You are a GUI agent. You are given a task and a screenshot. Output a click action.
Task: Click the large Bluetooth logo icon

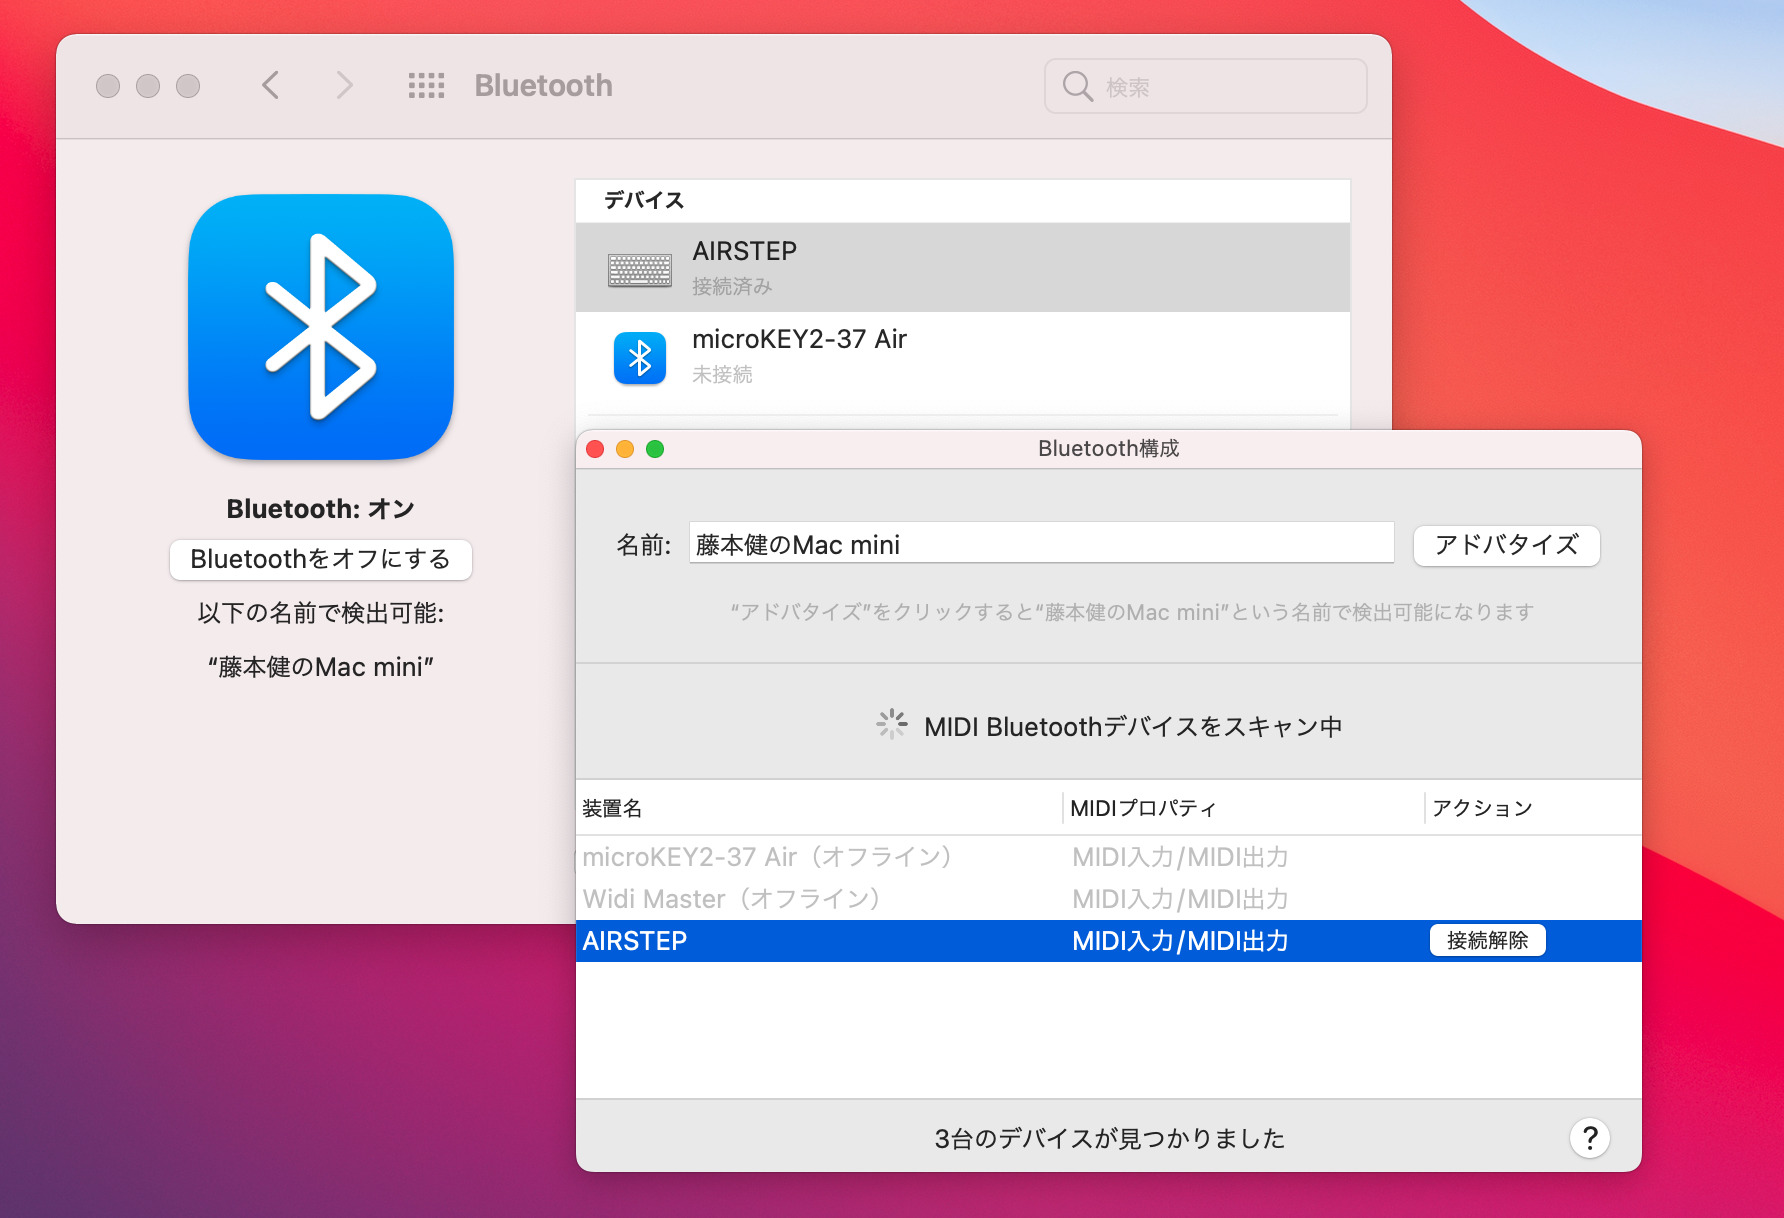coord(321,327)
